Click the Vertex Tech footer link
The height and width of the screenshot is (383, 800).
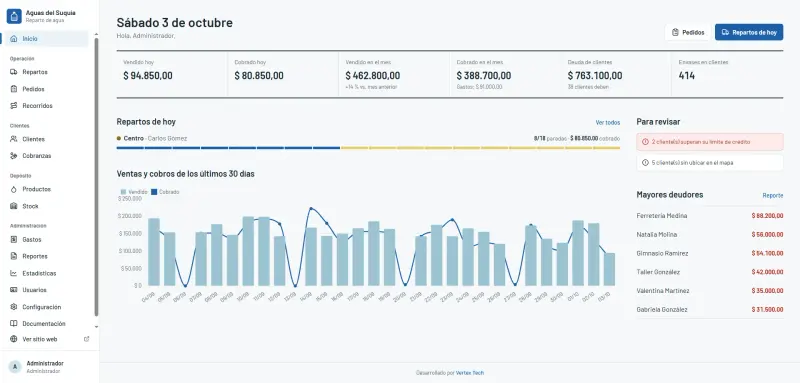pos(470,373)
